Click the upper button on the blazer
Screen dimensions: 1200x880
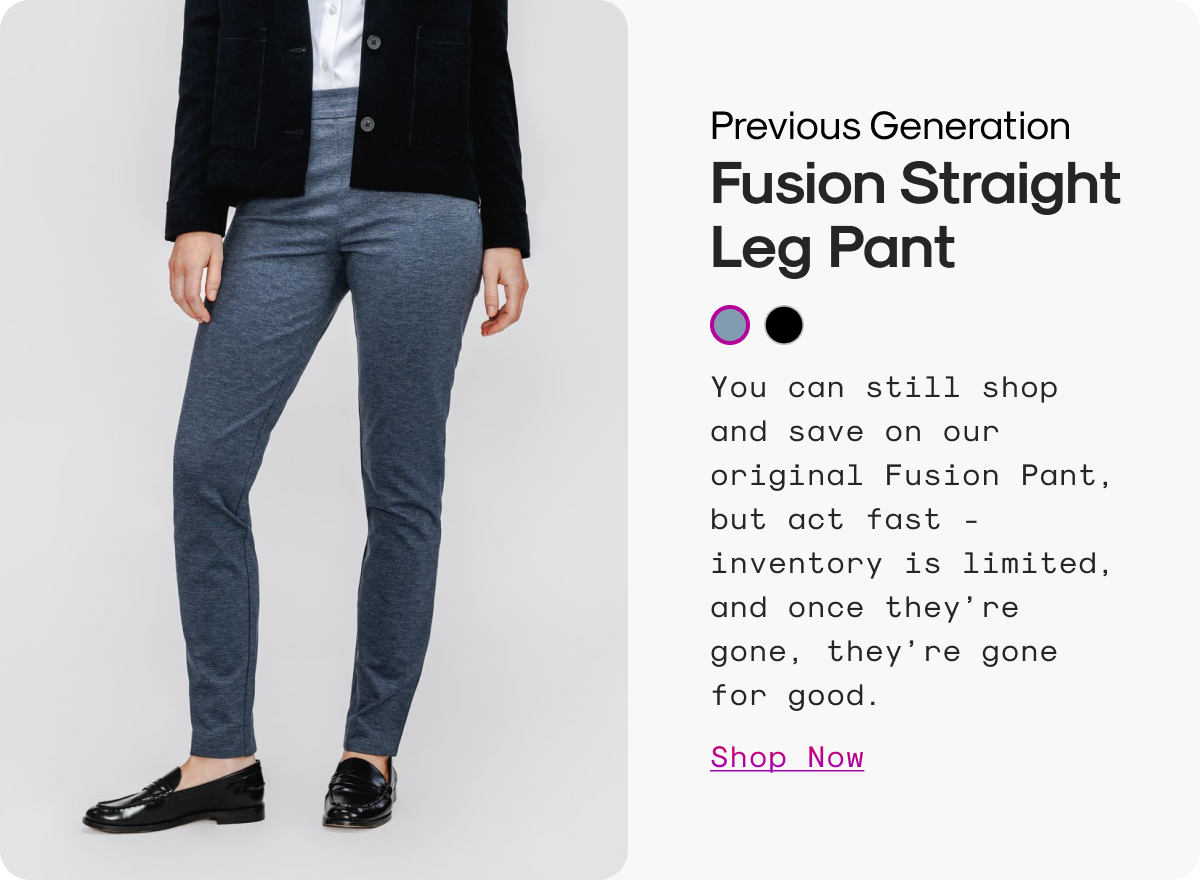pyautogui.click(x=373, y=42)
